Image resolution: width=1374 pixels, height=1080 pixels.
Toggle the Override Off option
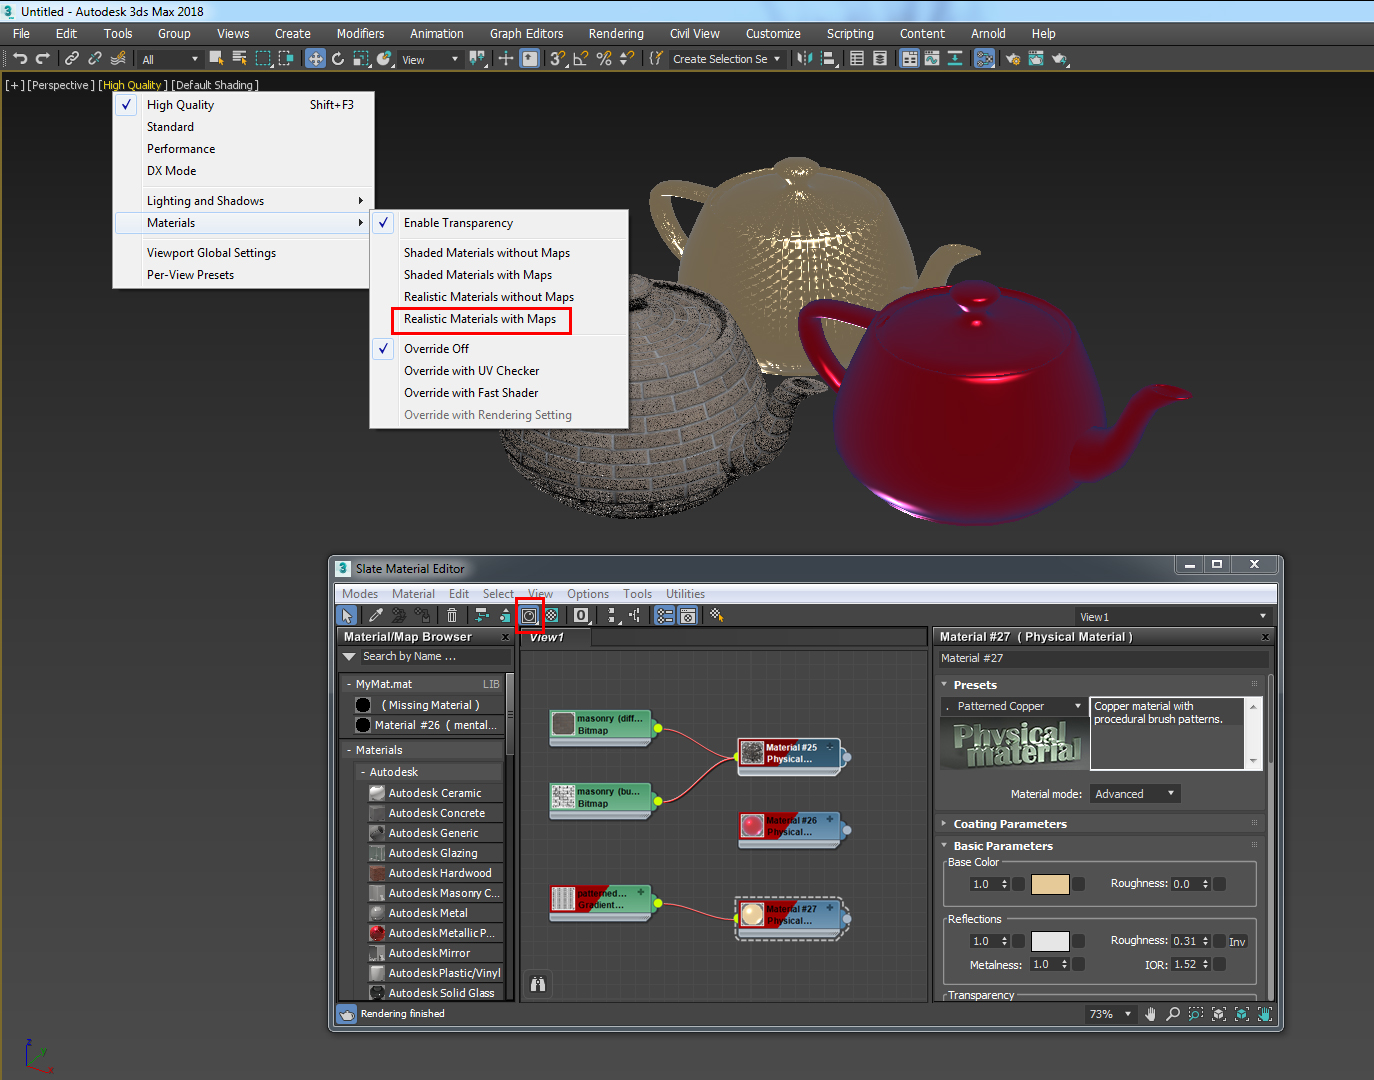(x=436, y=349)
